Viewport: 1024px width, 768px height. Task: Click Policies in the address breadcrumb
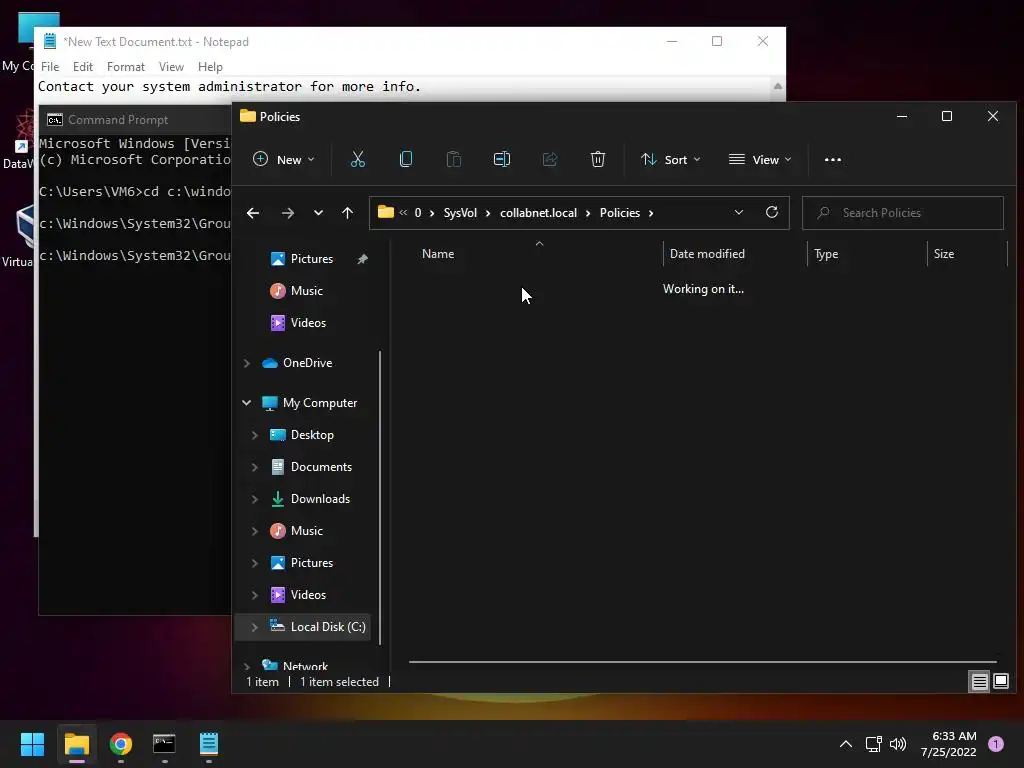(620, 213)
